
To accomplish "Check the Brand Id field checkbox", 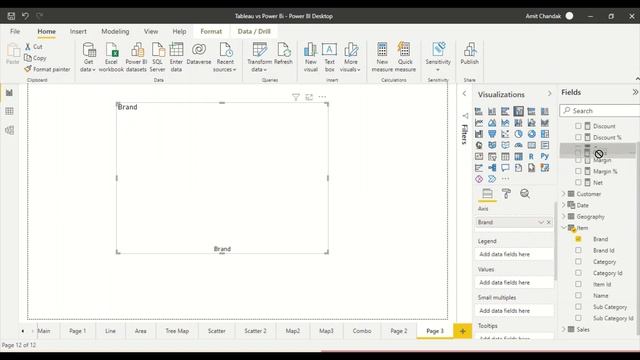I will coord(578,250).
